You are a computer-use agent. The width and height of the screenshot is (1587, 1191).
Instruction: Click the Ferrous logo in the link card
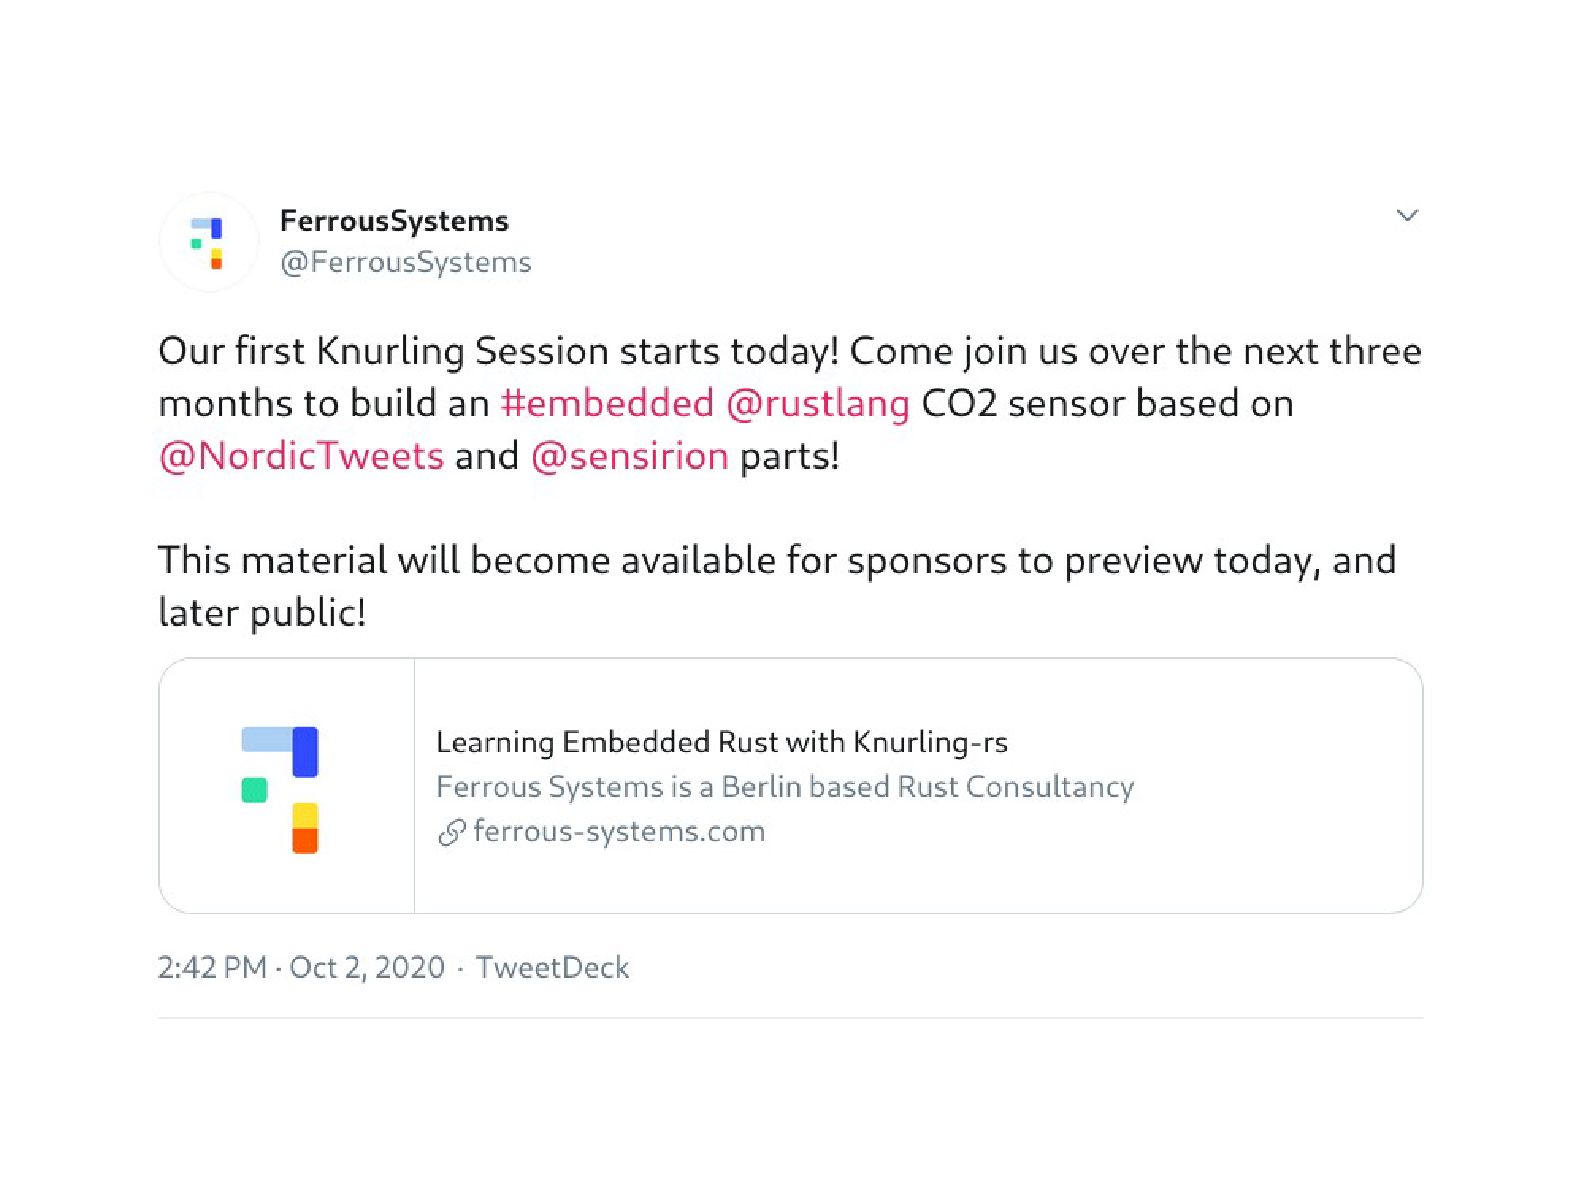(280, 788)
